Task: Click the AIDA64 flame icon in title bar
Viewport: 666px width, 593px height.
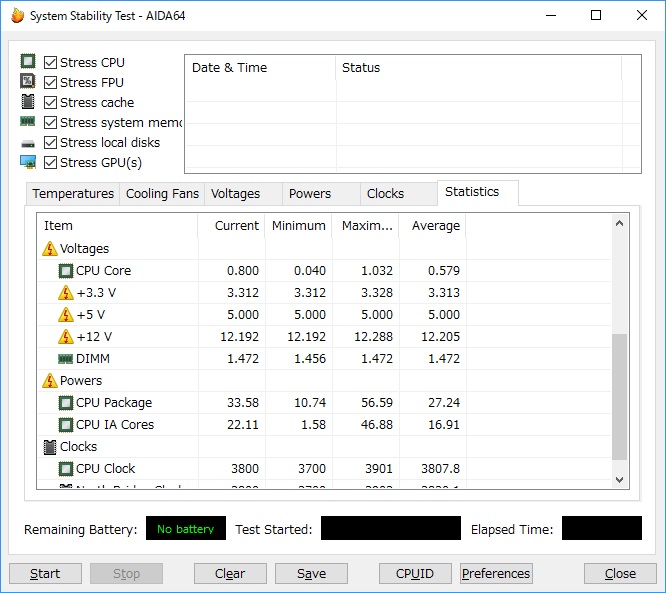Action: [x=16, y=16]
